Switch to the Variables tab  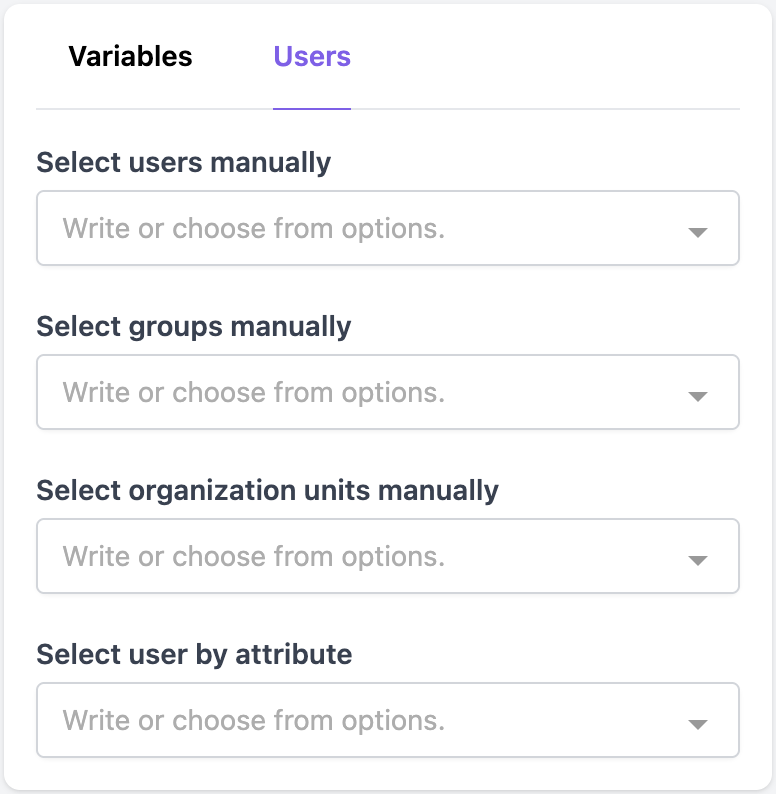point(130,56)
